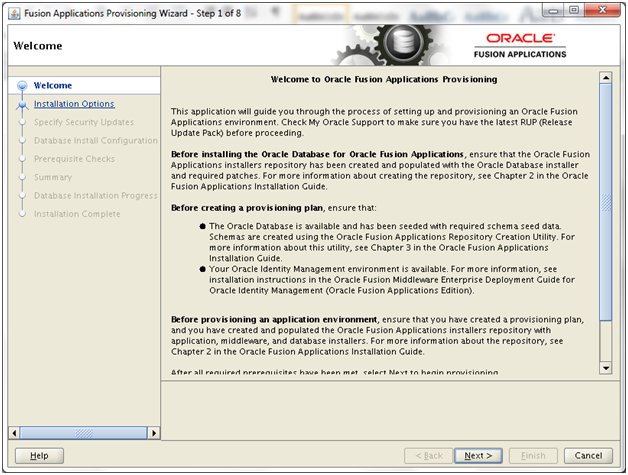This screenshot has width=628, height=475.
Task: Click the Back button
Action: click(429, 456)
